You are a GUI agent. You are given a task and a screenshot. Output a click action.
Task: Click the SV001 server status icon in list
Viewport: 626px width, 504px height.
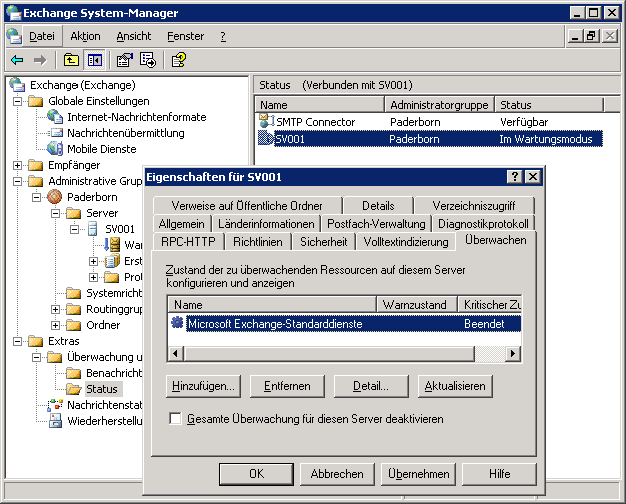pyautogui.click(x=265, y=138)
